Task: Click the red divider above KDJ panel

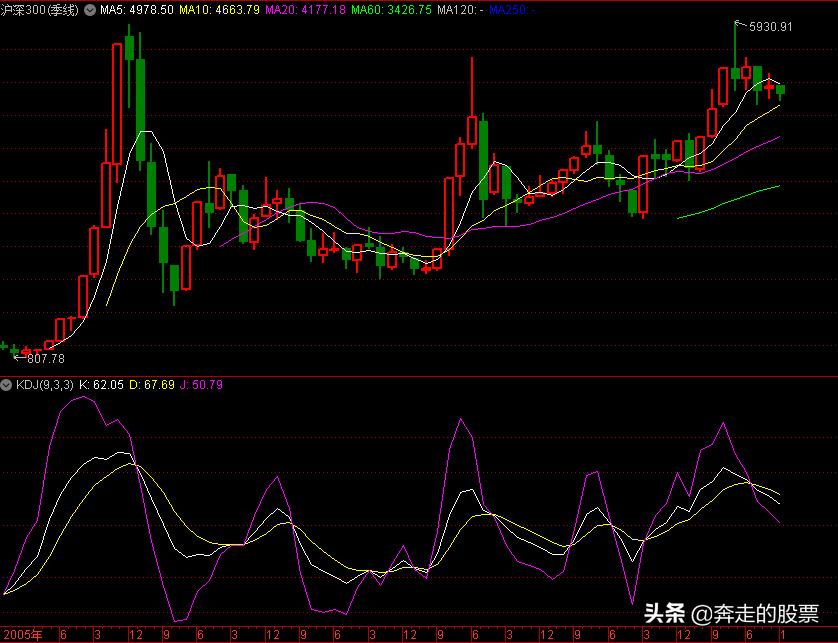Action: click(x=419, y=376)
